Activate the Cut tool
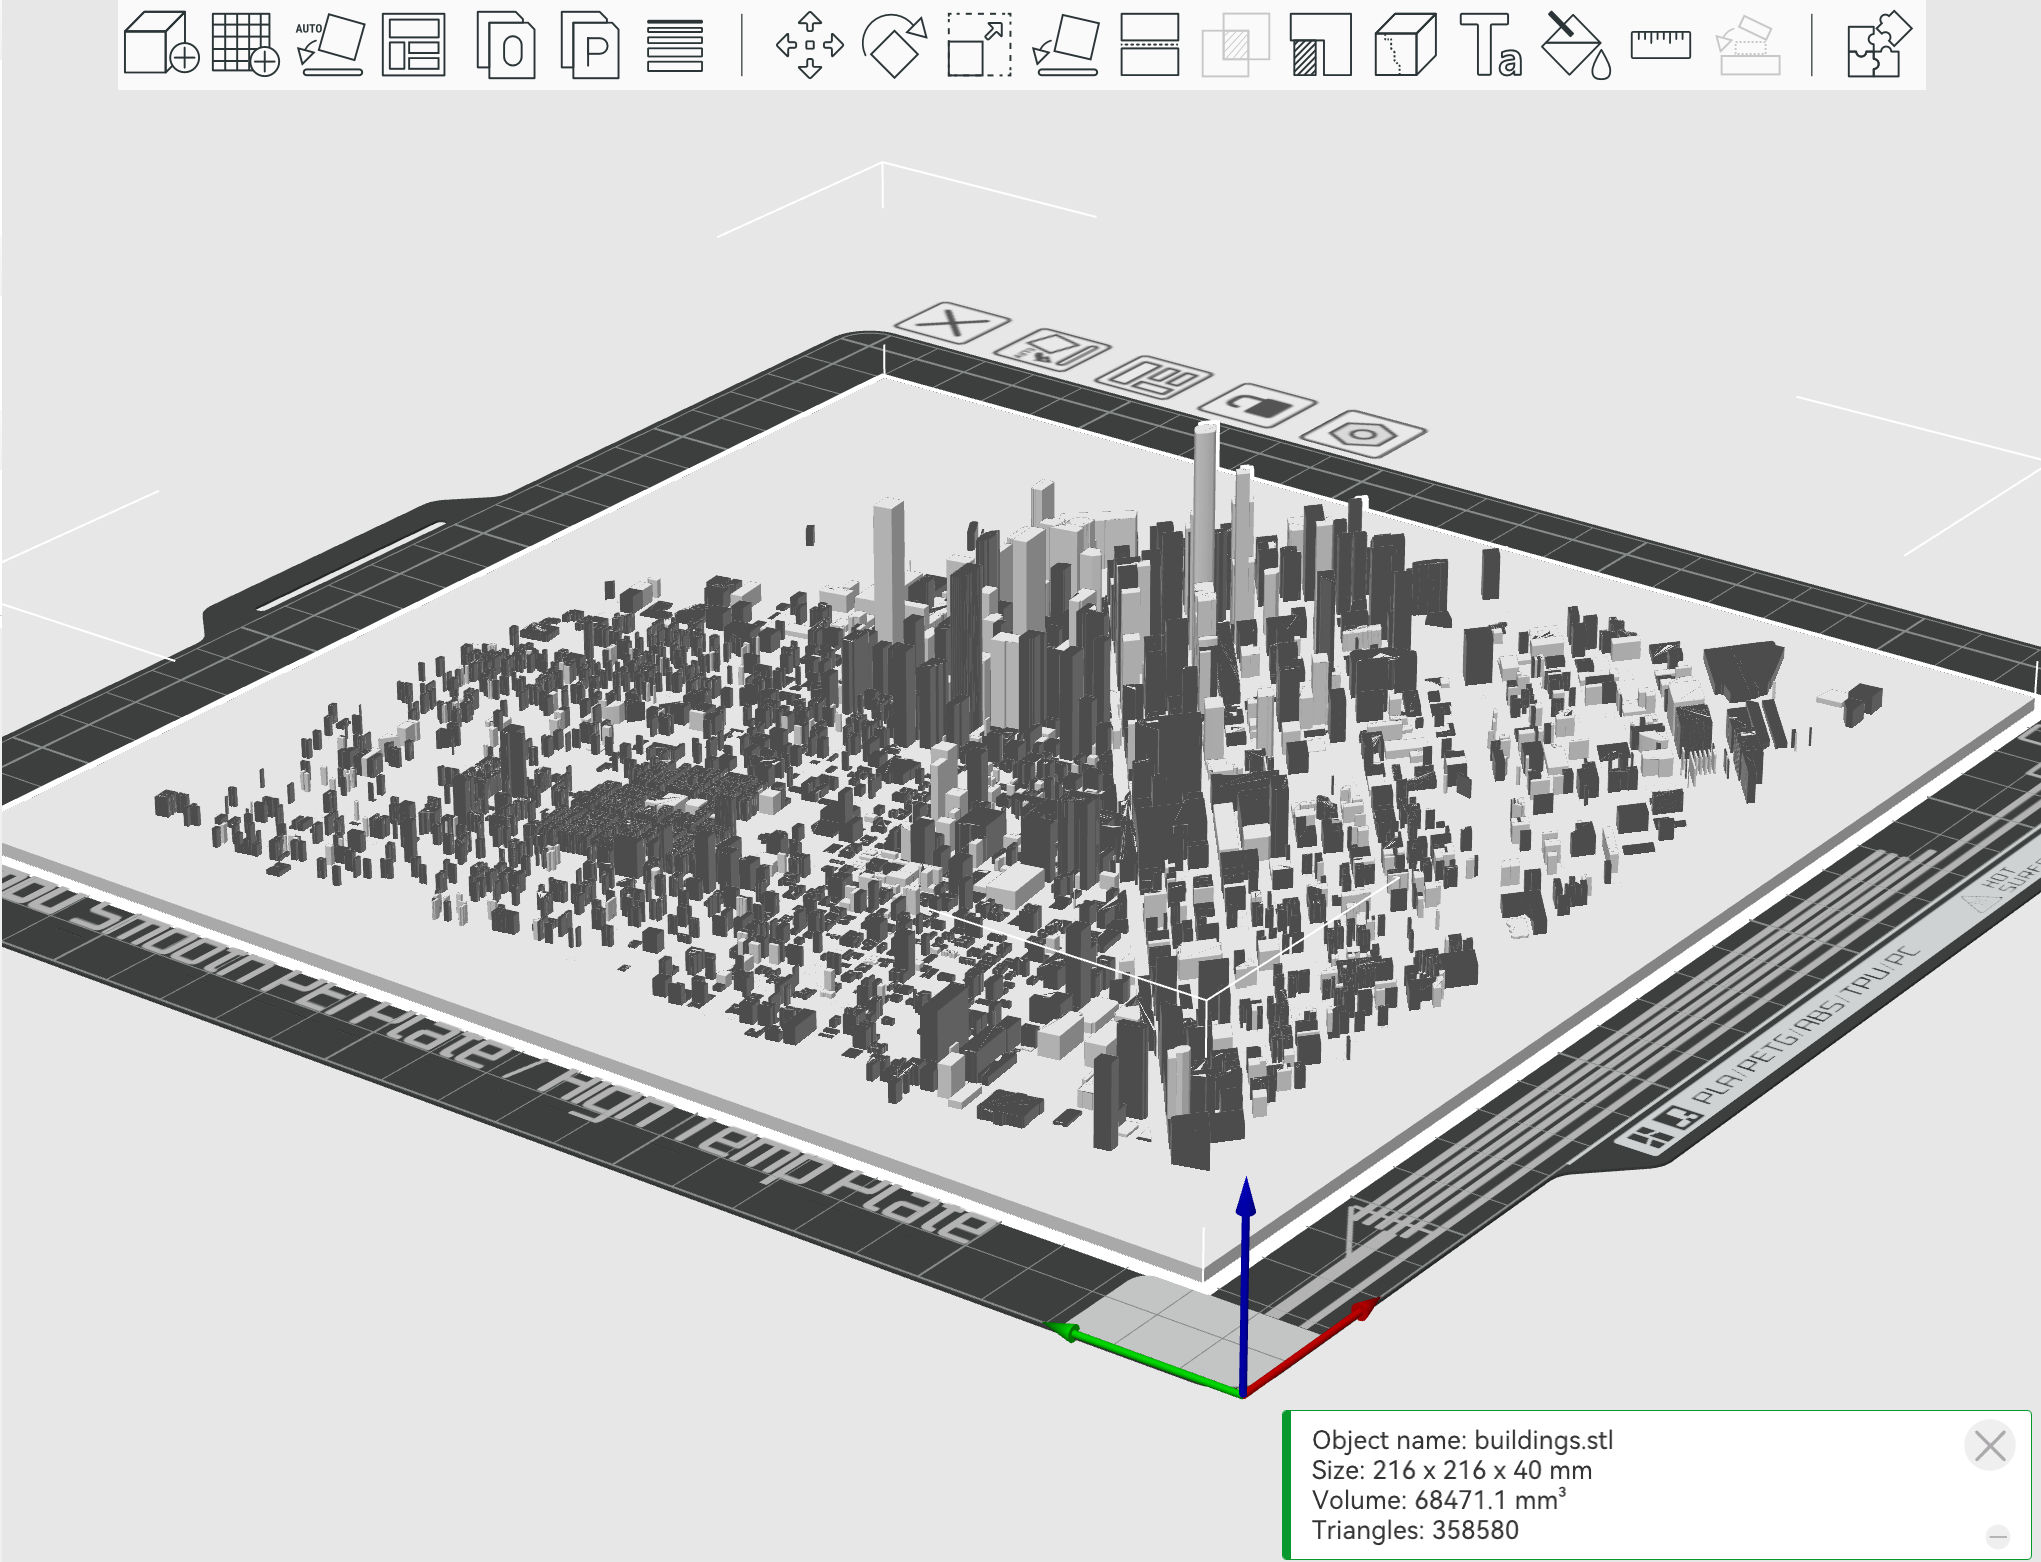Viewport: 2041px width, 1562px height. pos(1150,45)
